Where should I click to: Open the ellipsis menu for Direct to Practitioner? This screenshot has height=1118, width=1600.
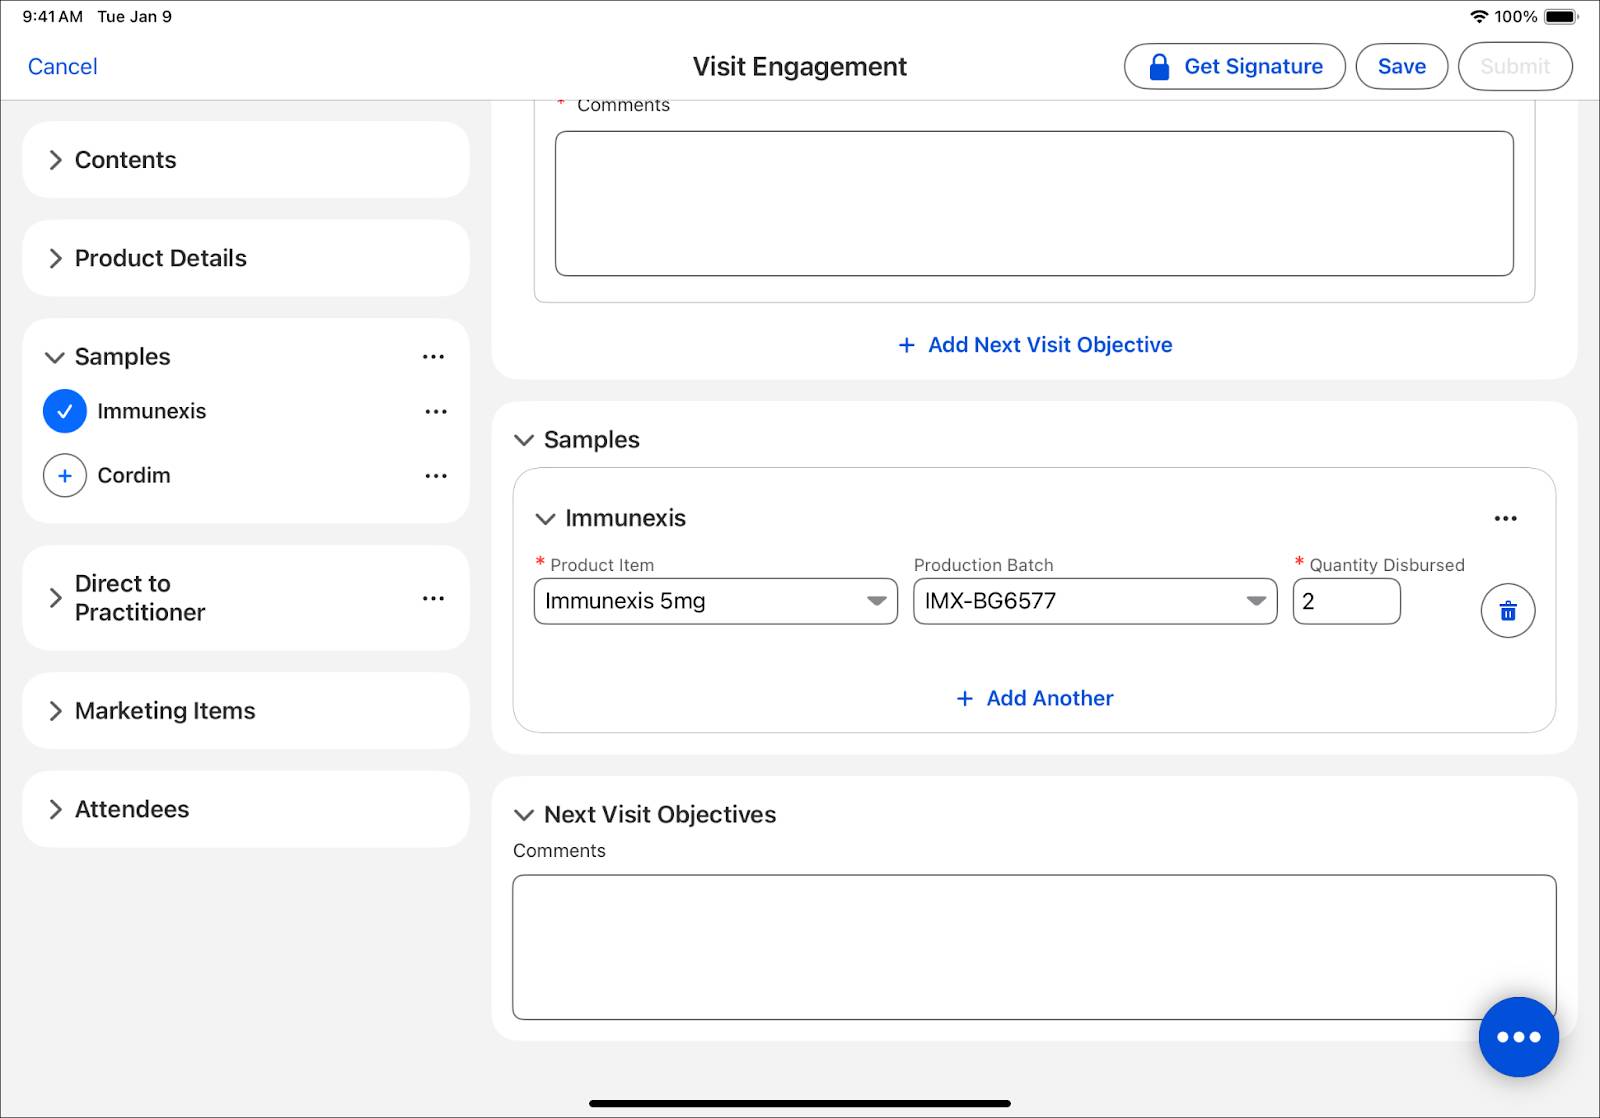433,597
